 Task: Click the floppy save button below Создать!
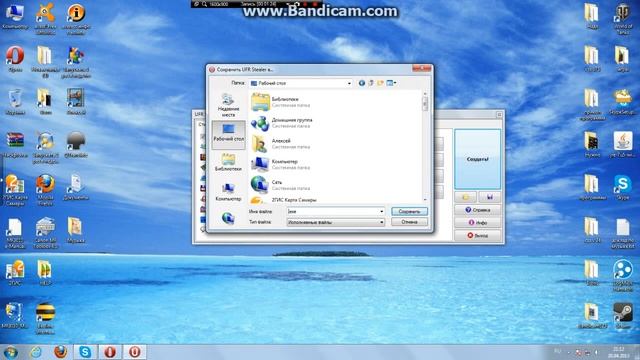point(489,197)
